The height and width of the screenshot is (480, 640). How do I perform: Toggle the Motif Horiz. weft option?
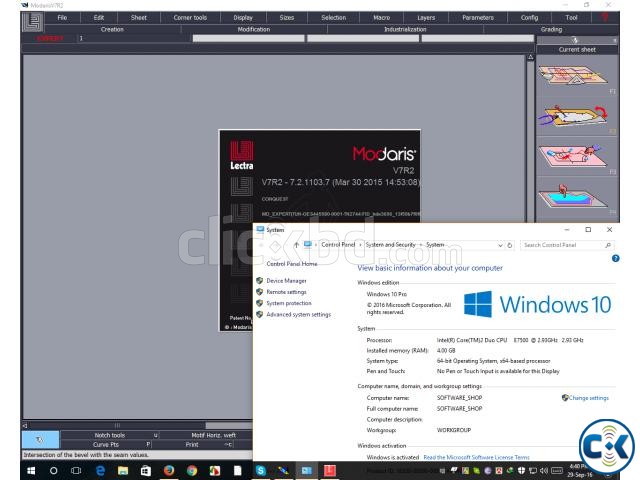tap(213, 435)
